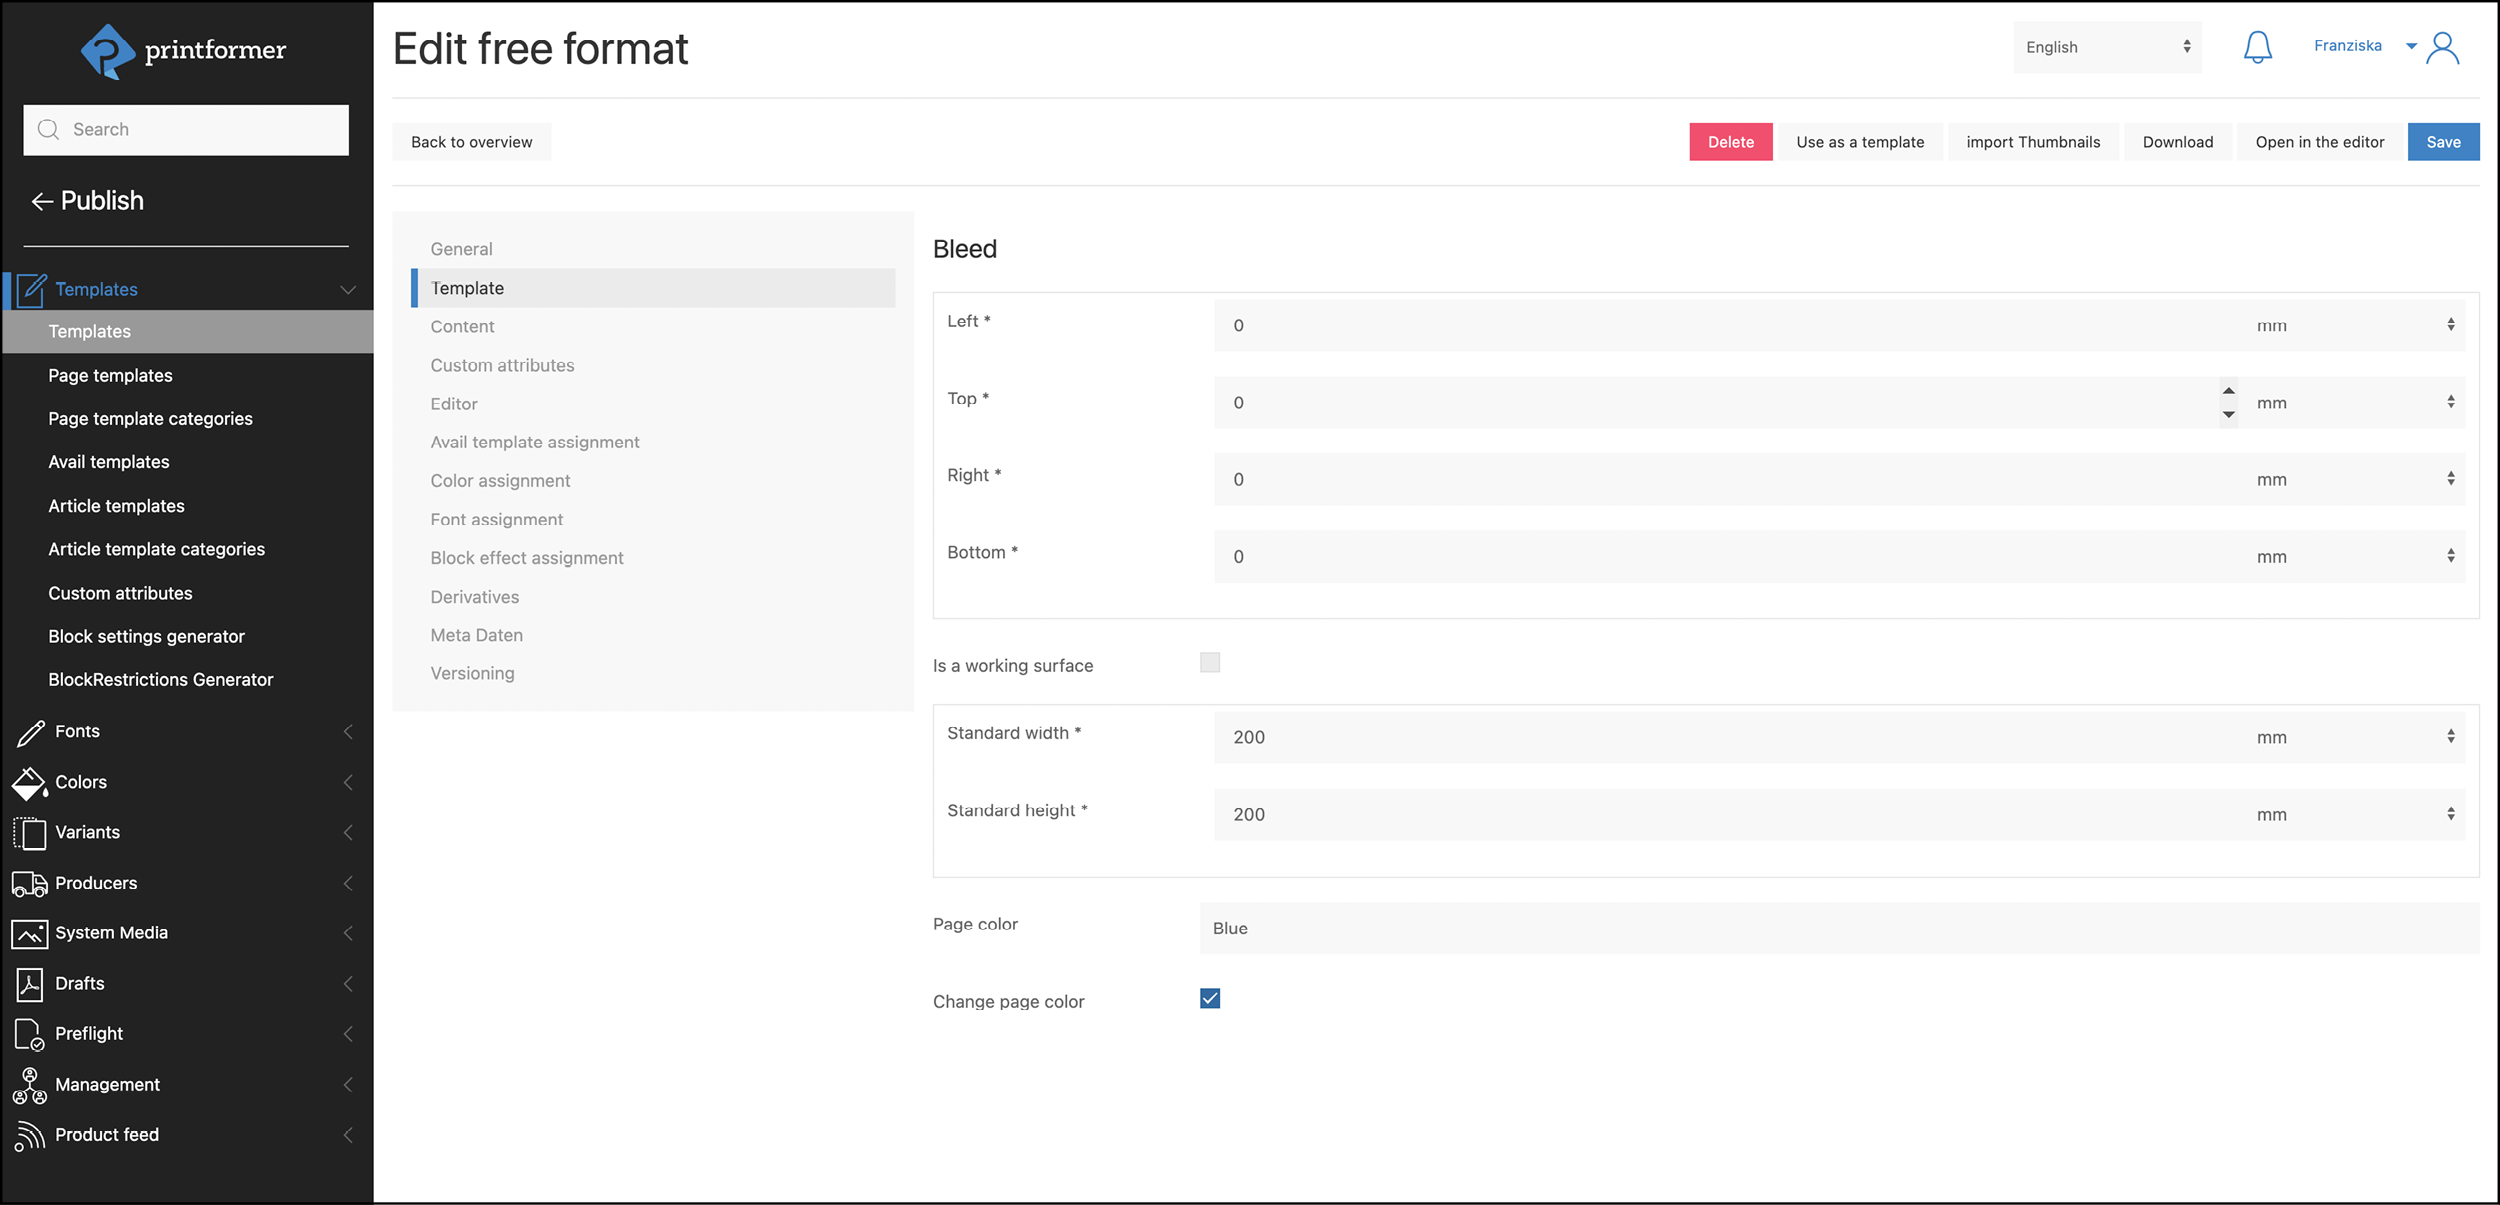This screenshot has width=2500, height=1205.
Task: Uncheck the Change page color checkbox
Action: (1209, 999)
